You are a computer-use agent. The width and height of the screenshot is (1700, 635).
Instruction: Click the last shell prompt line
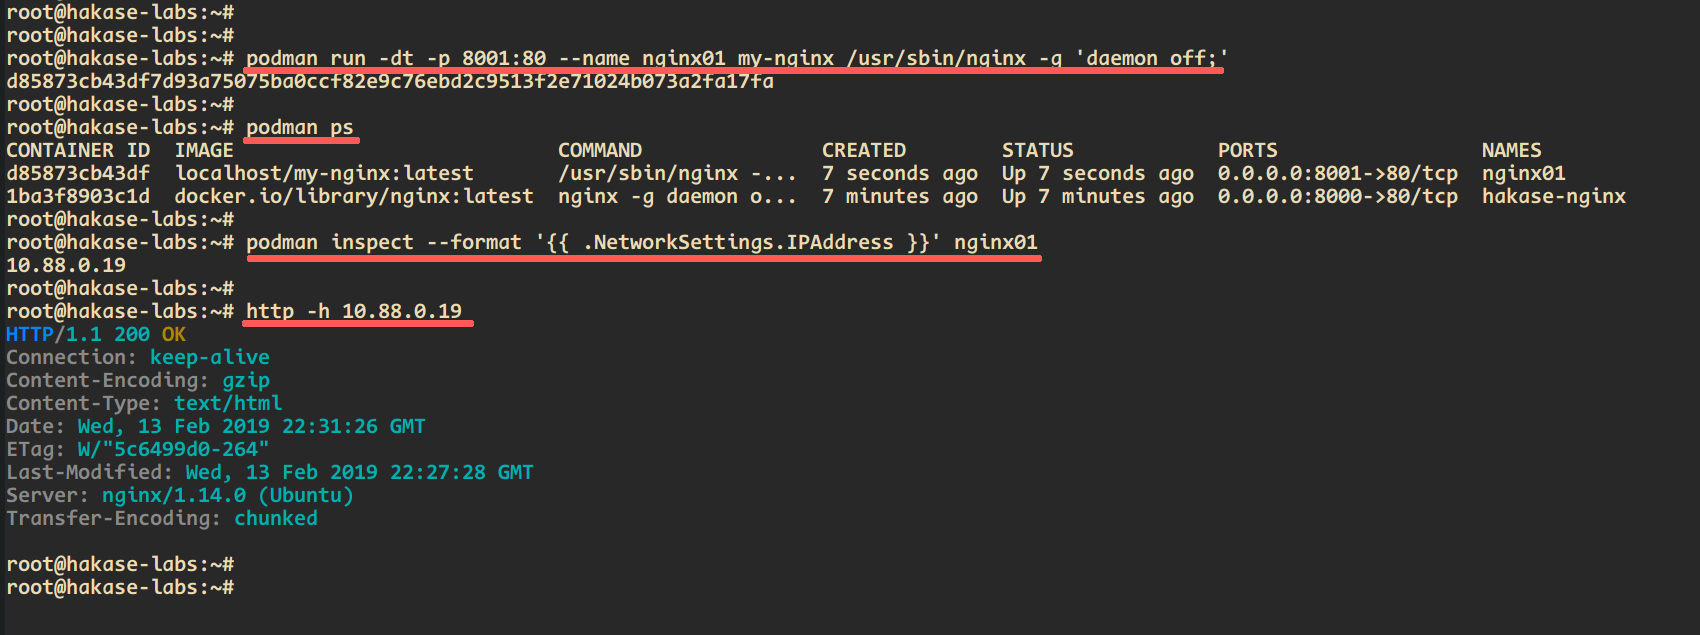(120, 587)
